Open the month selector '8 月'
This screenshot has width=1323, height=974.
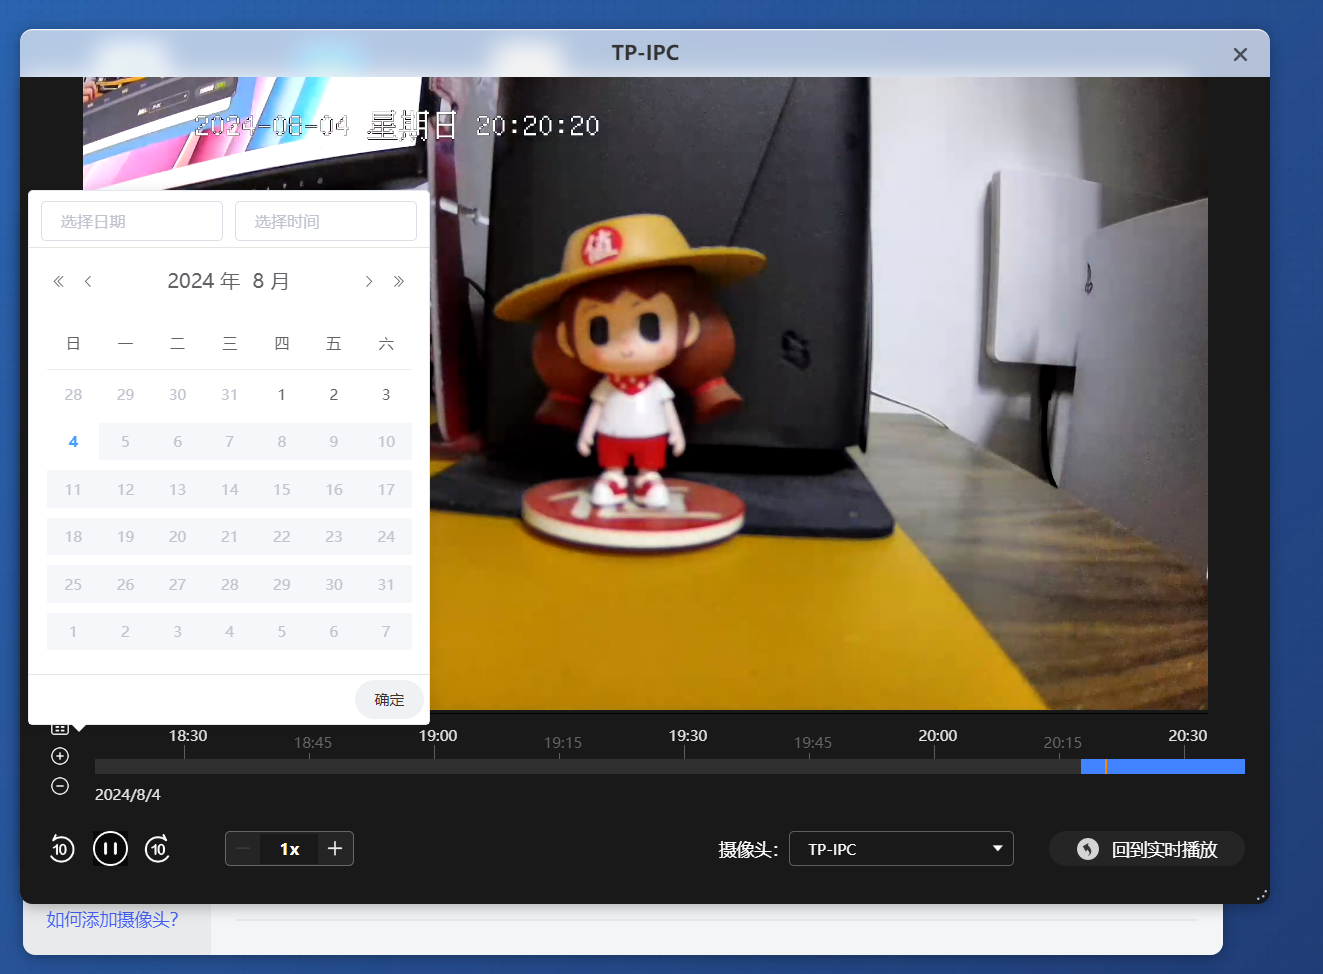point(270,281)
